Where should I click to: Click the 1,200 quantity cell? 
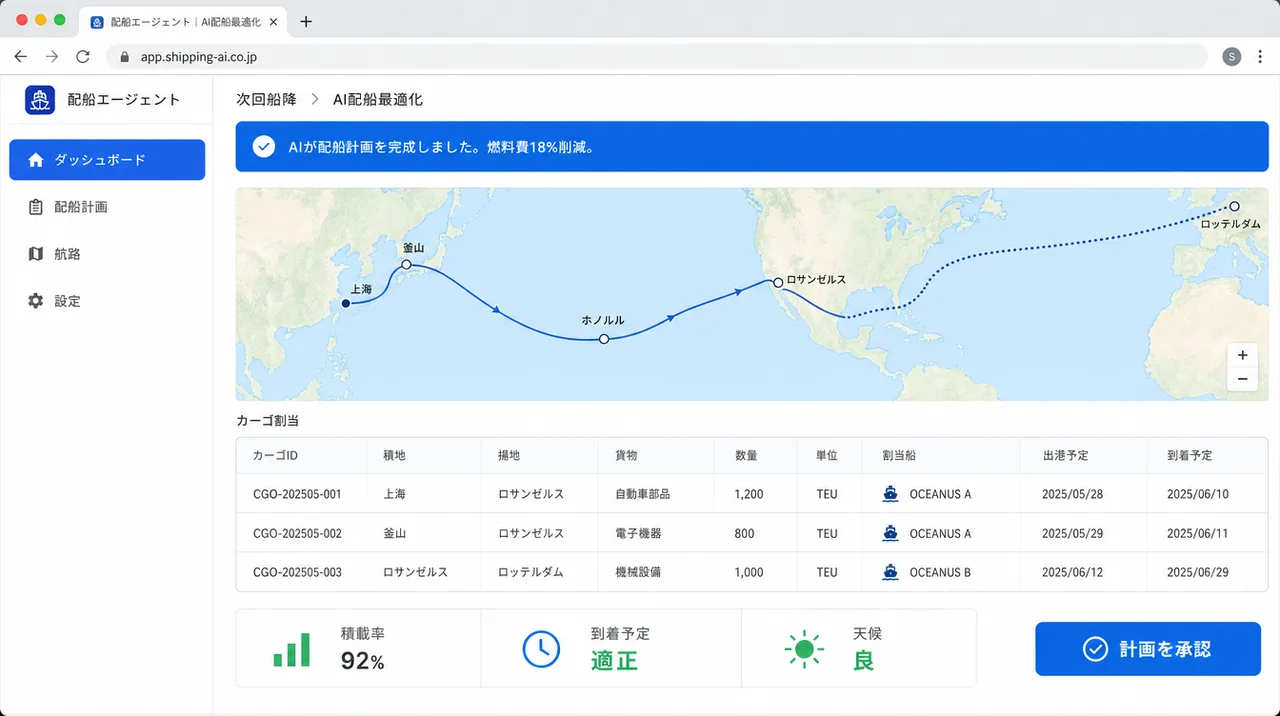pyautogui.click(x=749, y=494)
